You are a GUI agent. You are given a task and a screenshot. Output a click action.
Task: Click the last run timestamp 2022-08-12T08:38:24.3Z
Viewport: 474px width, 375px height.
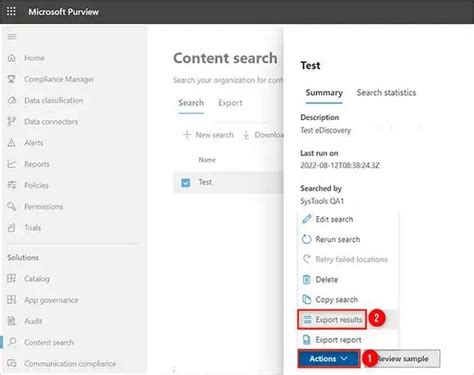(x=340, y=165)
